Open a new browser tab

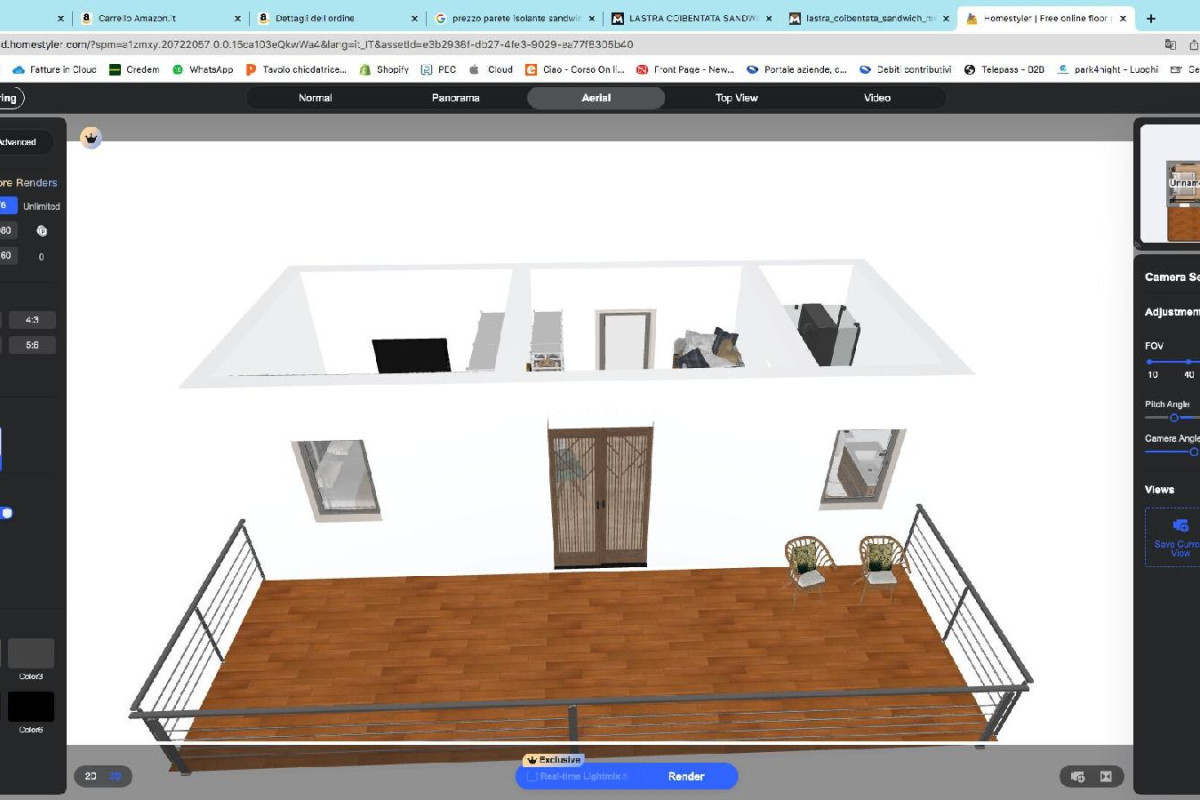click(x=1151, y=18)
